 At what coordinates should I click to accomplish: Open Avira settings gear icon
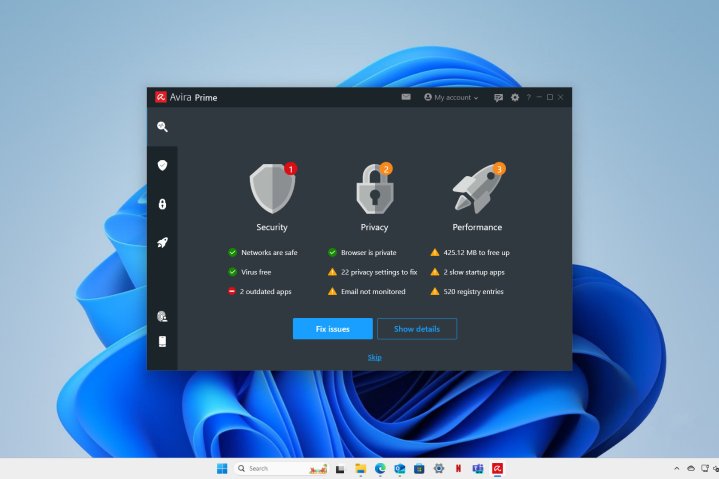pos(515,98)
